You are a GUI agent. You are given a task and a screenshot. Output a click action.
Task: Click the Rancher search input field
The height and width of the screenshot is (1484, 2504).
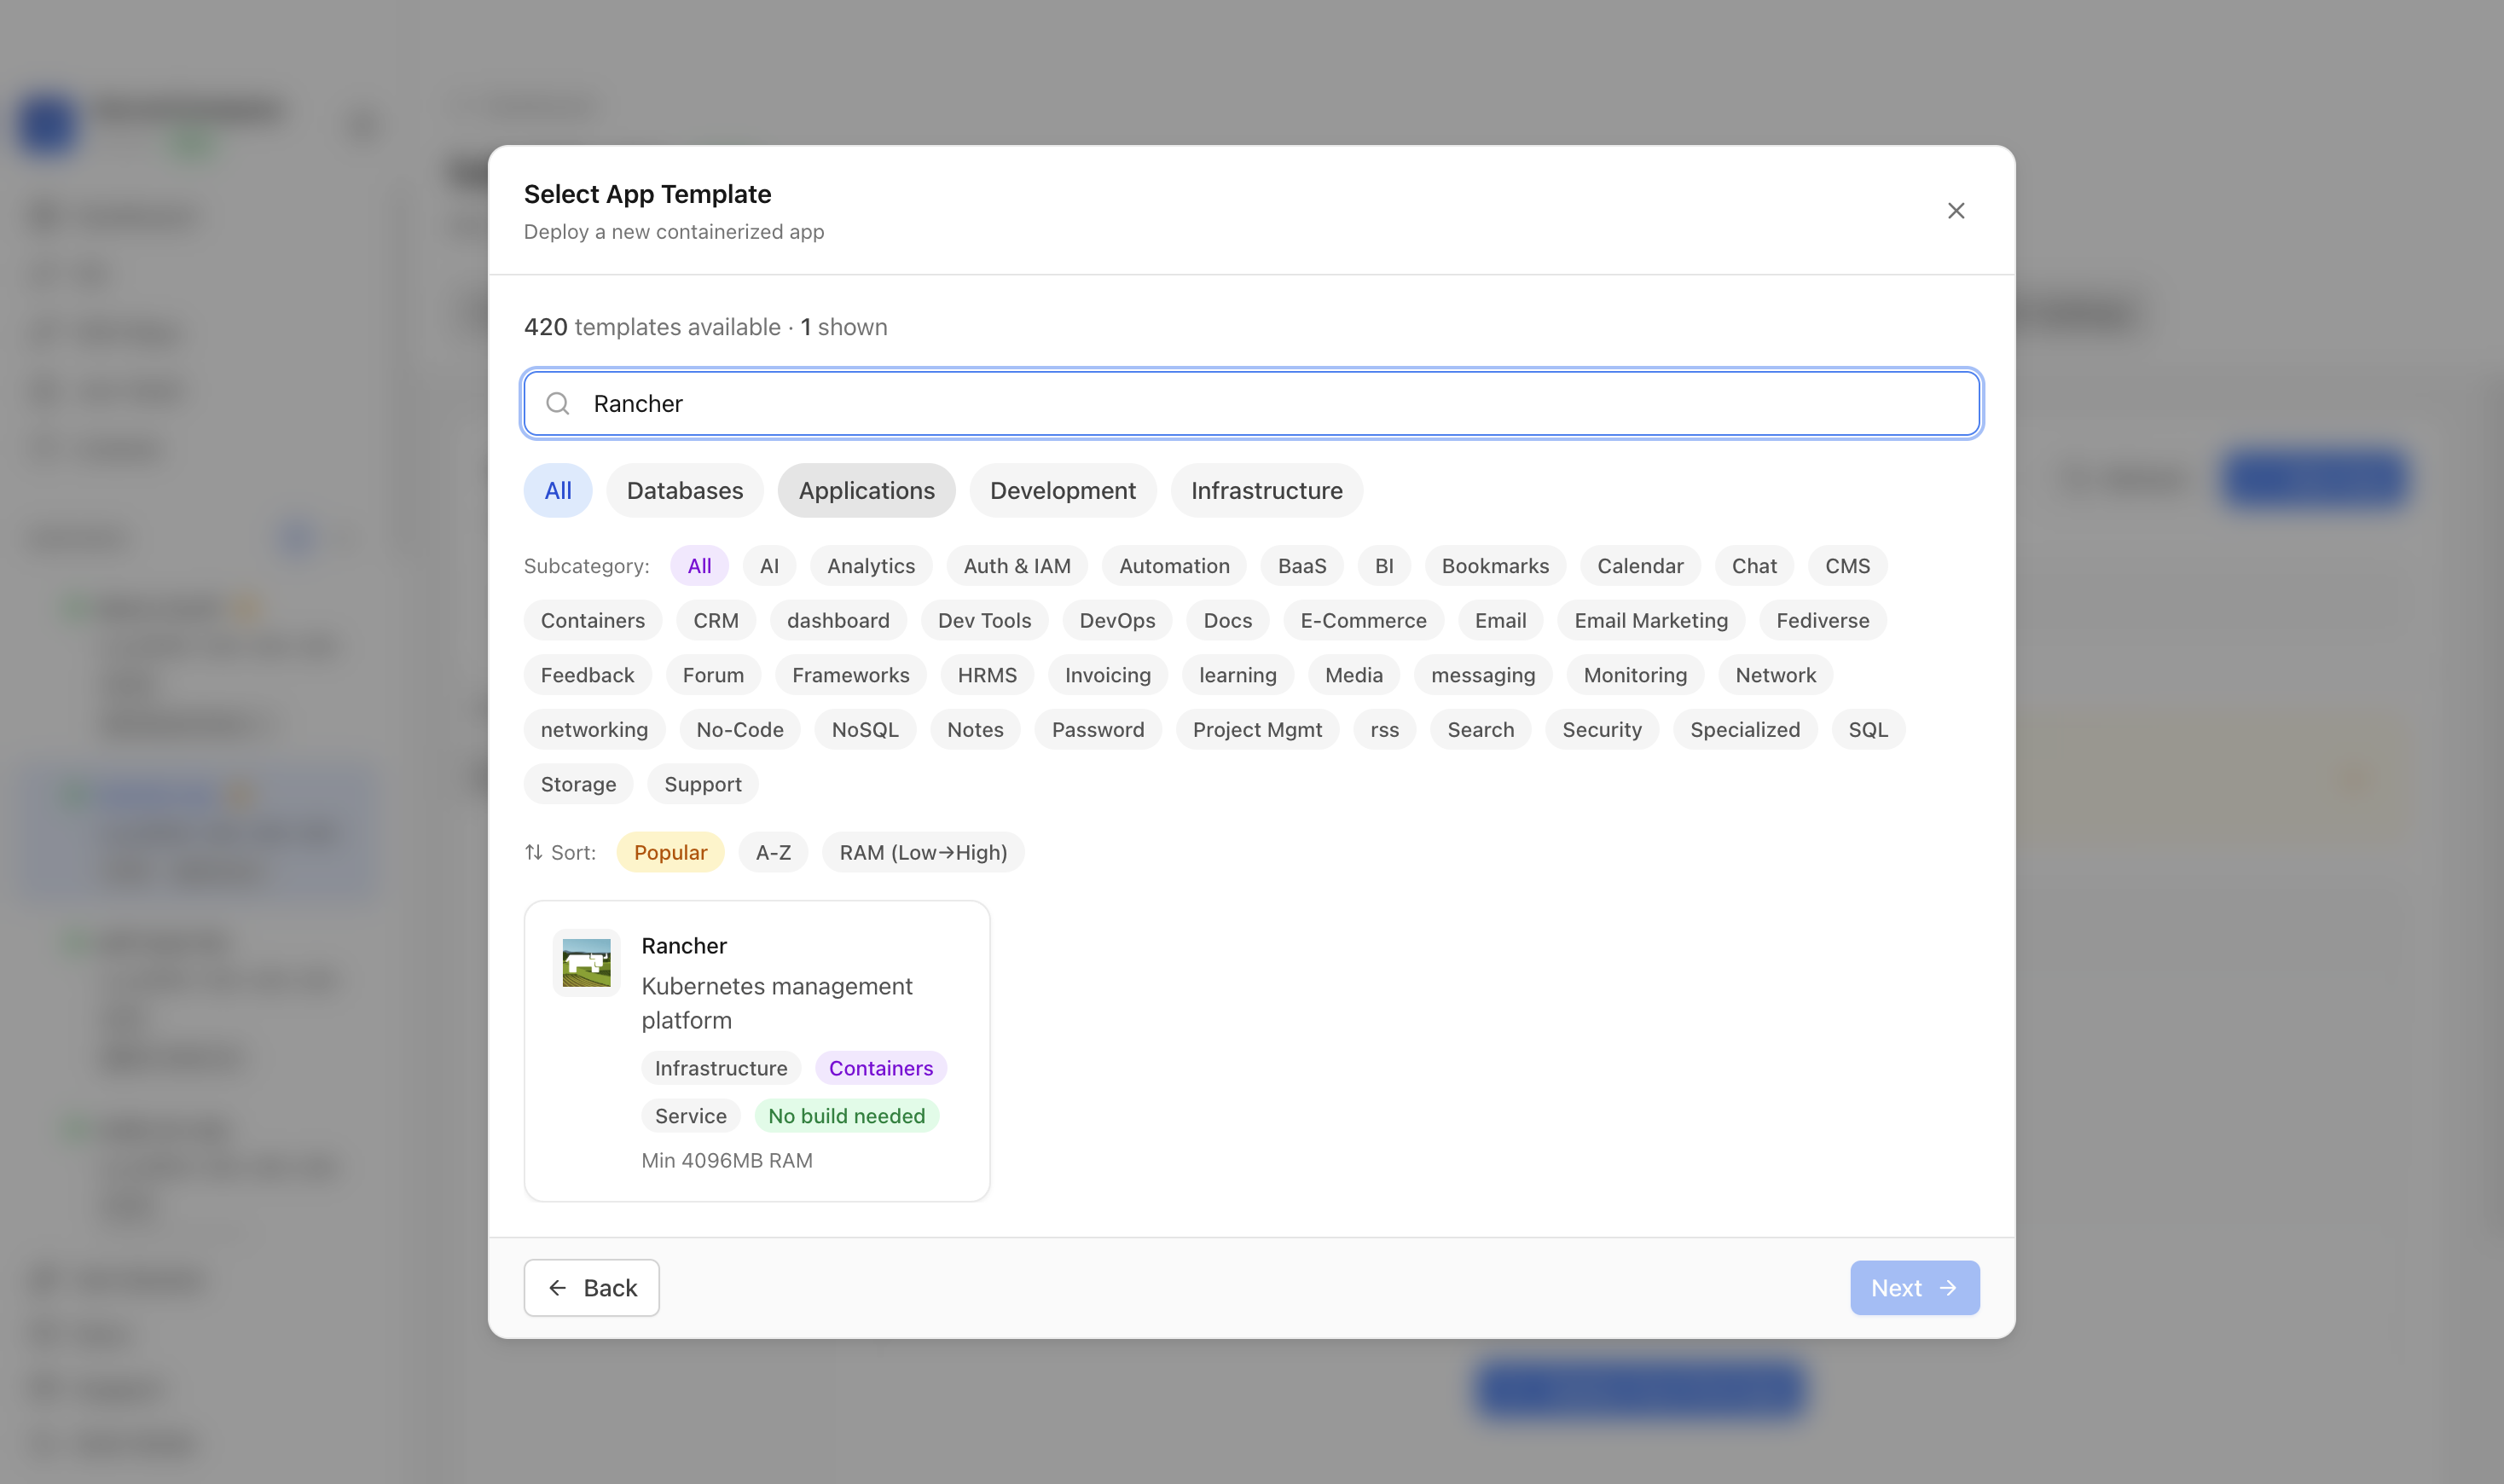(x=1252, y=403)
